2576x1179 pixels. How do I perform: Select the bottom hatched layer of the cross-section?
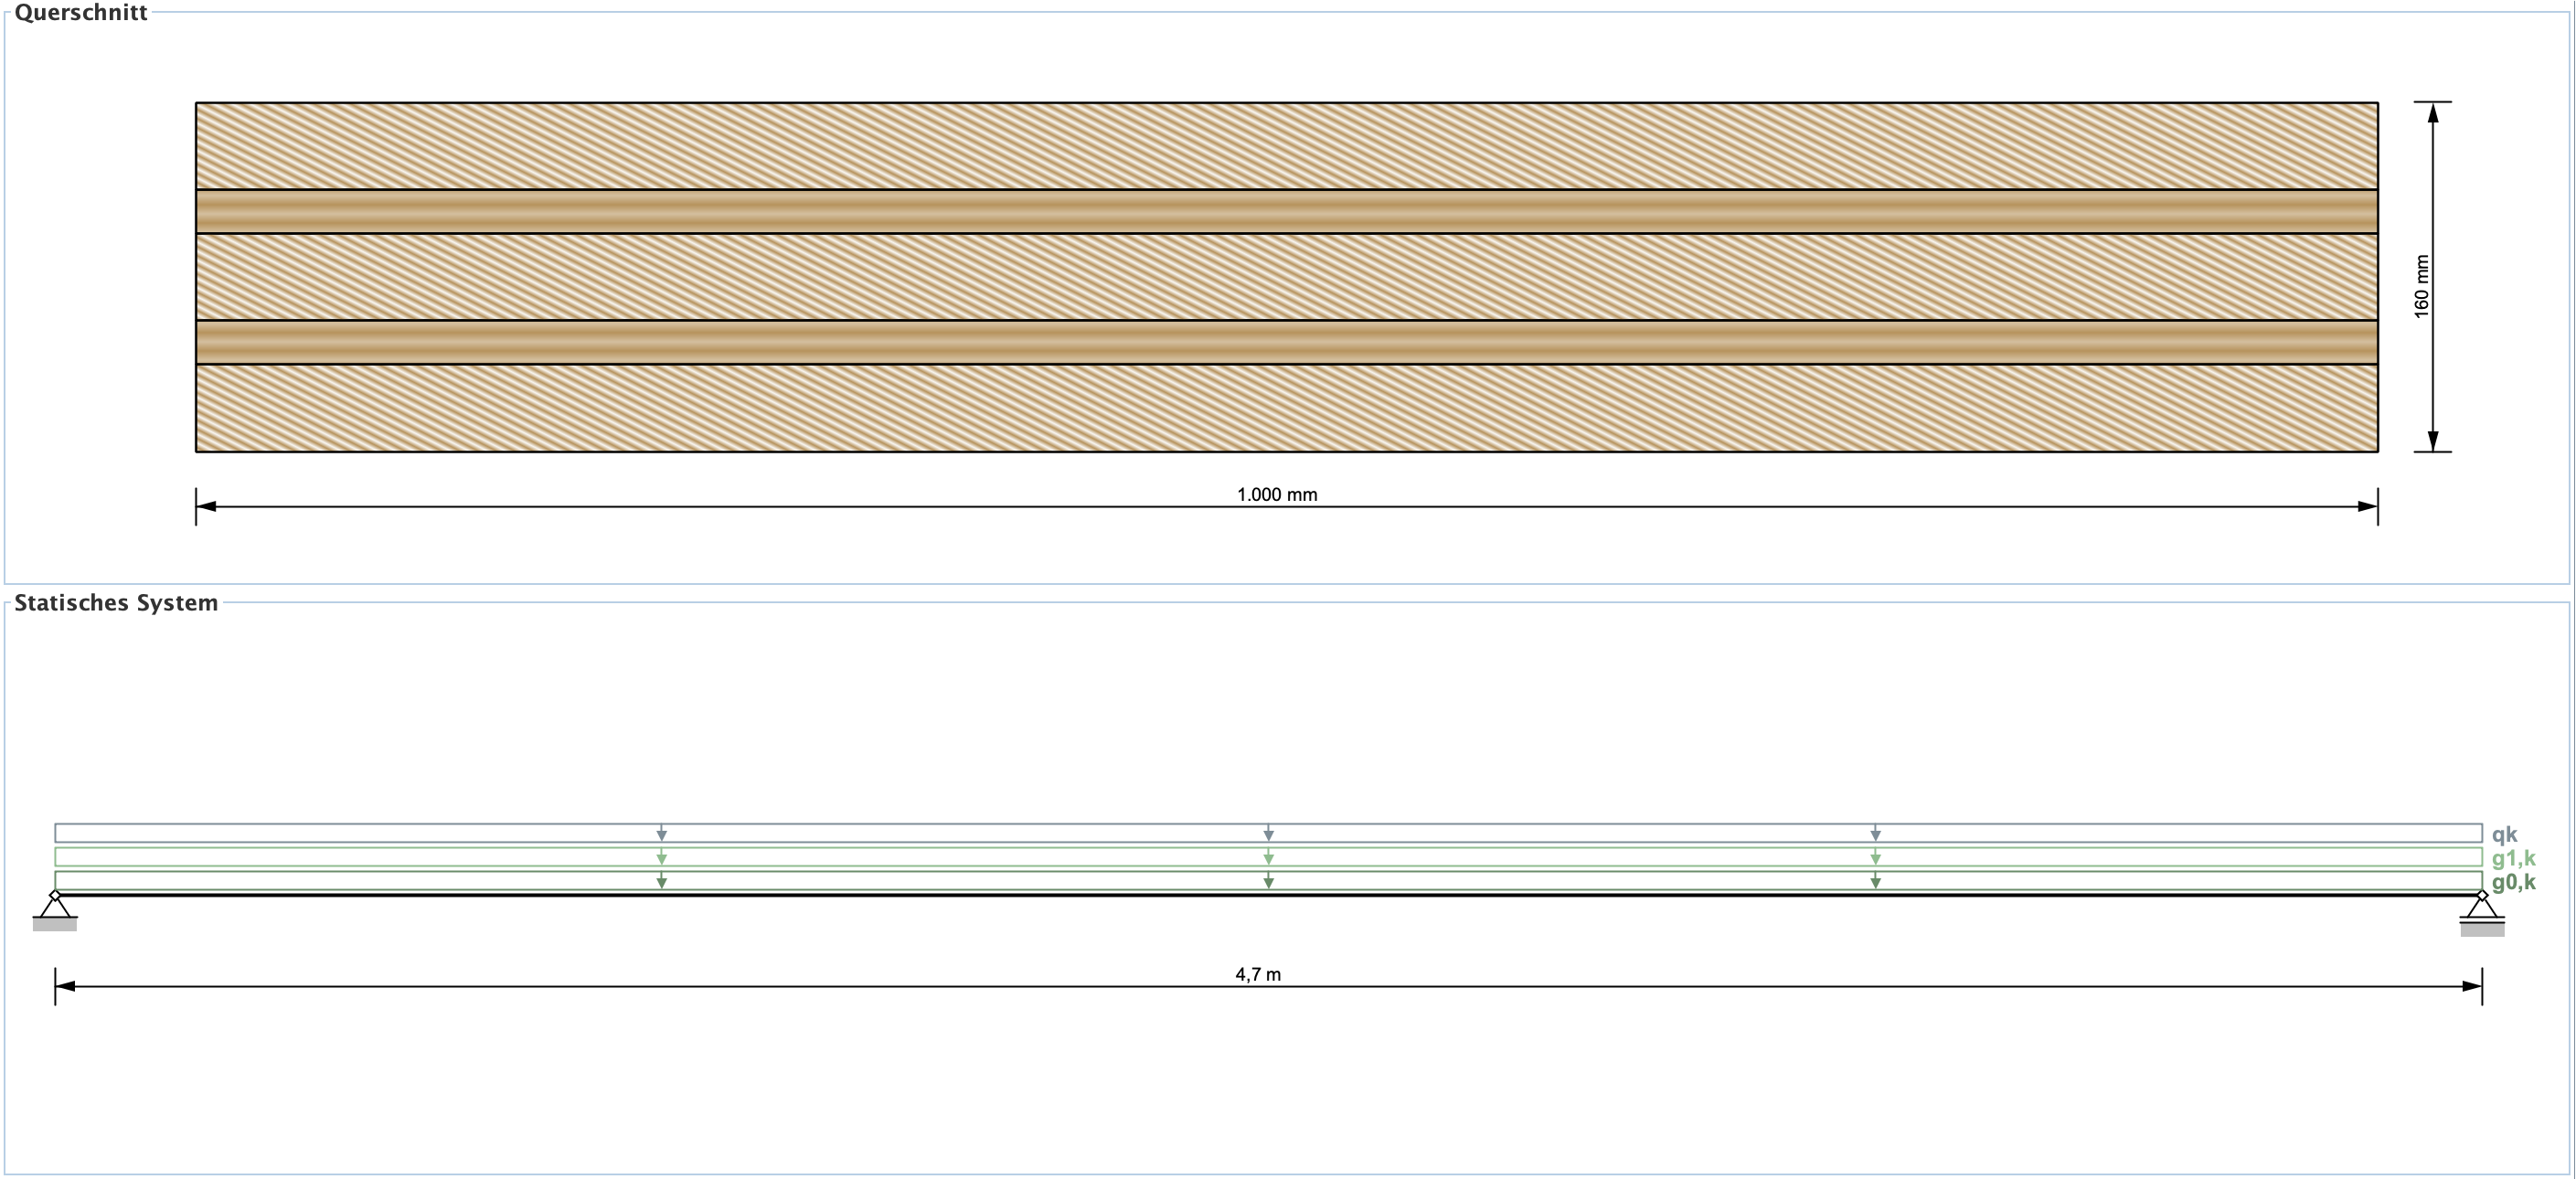1286,408
